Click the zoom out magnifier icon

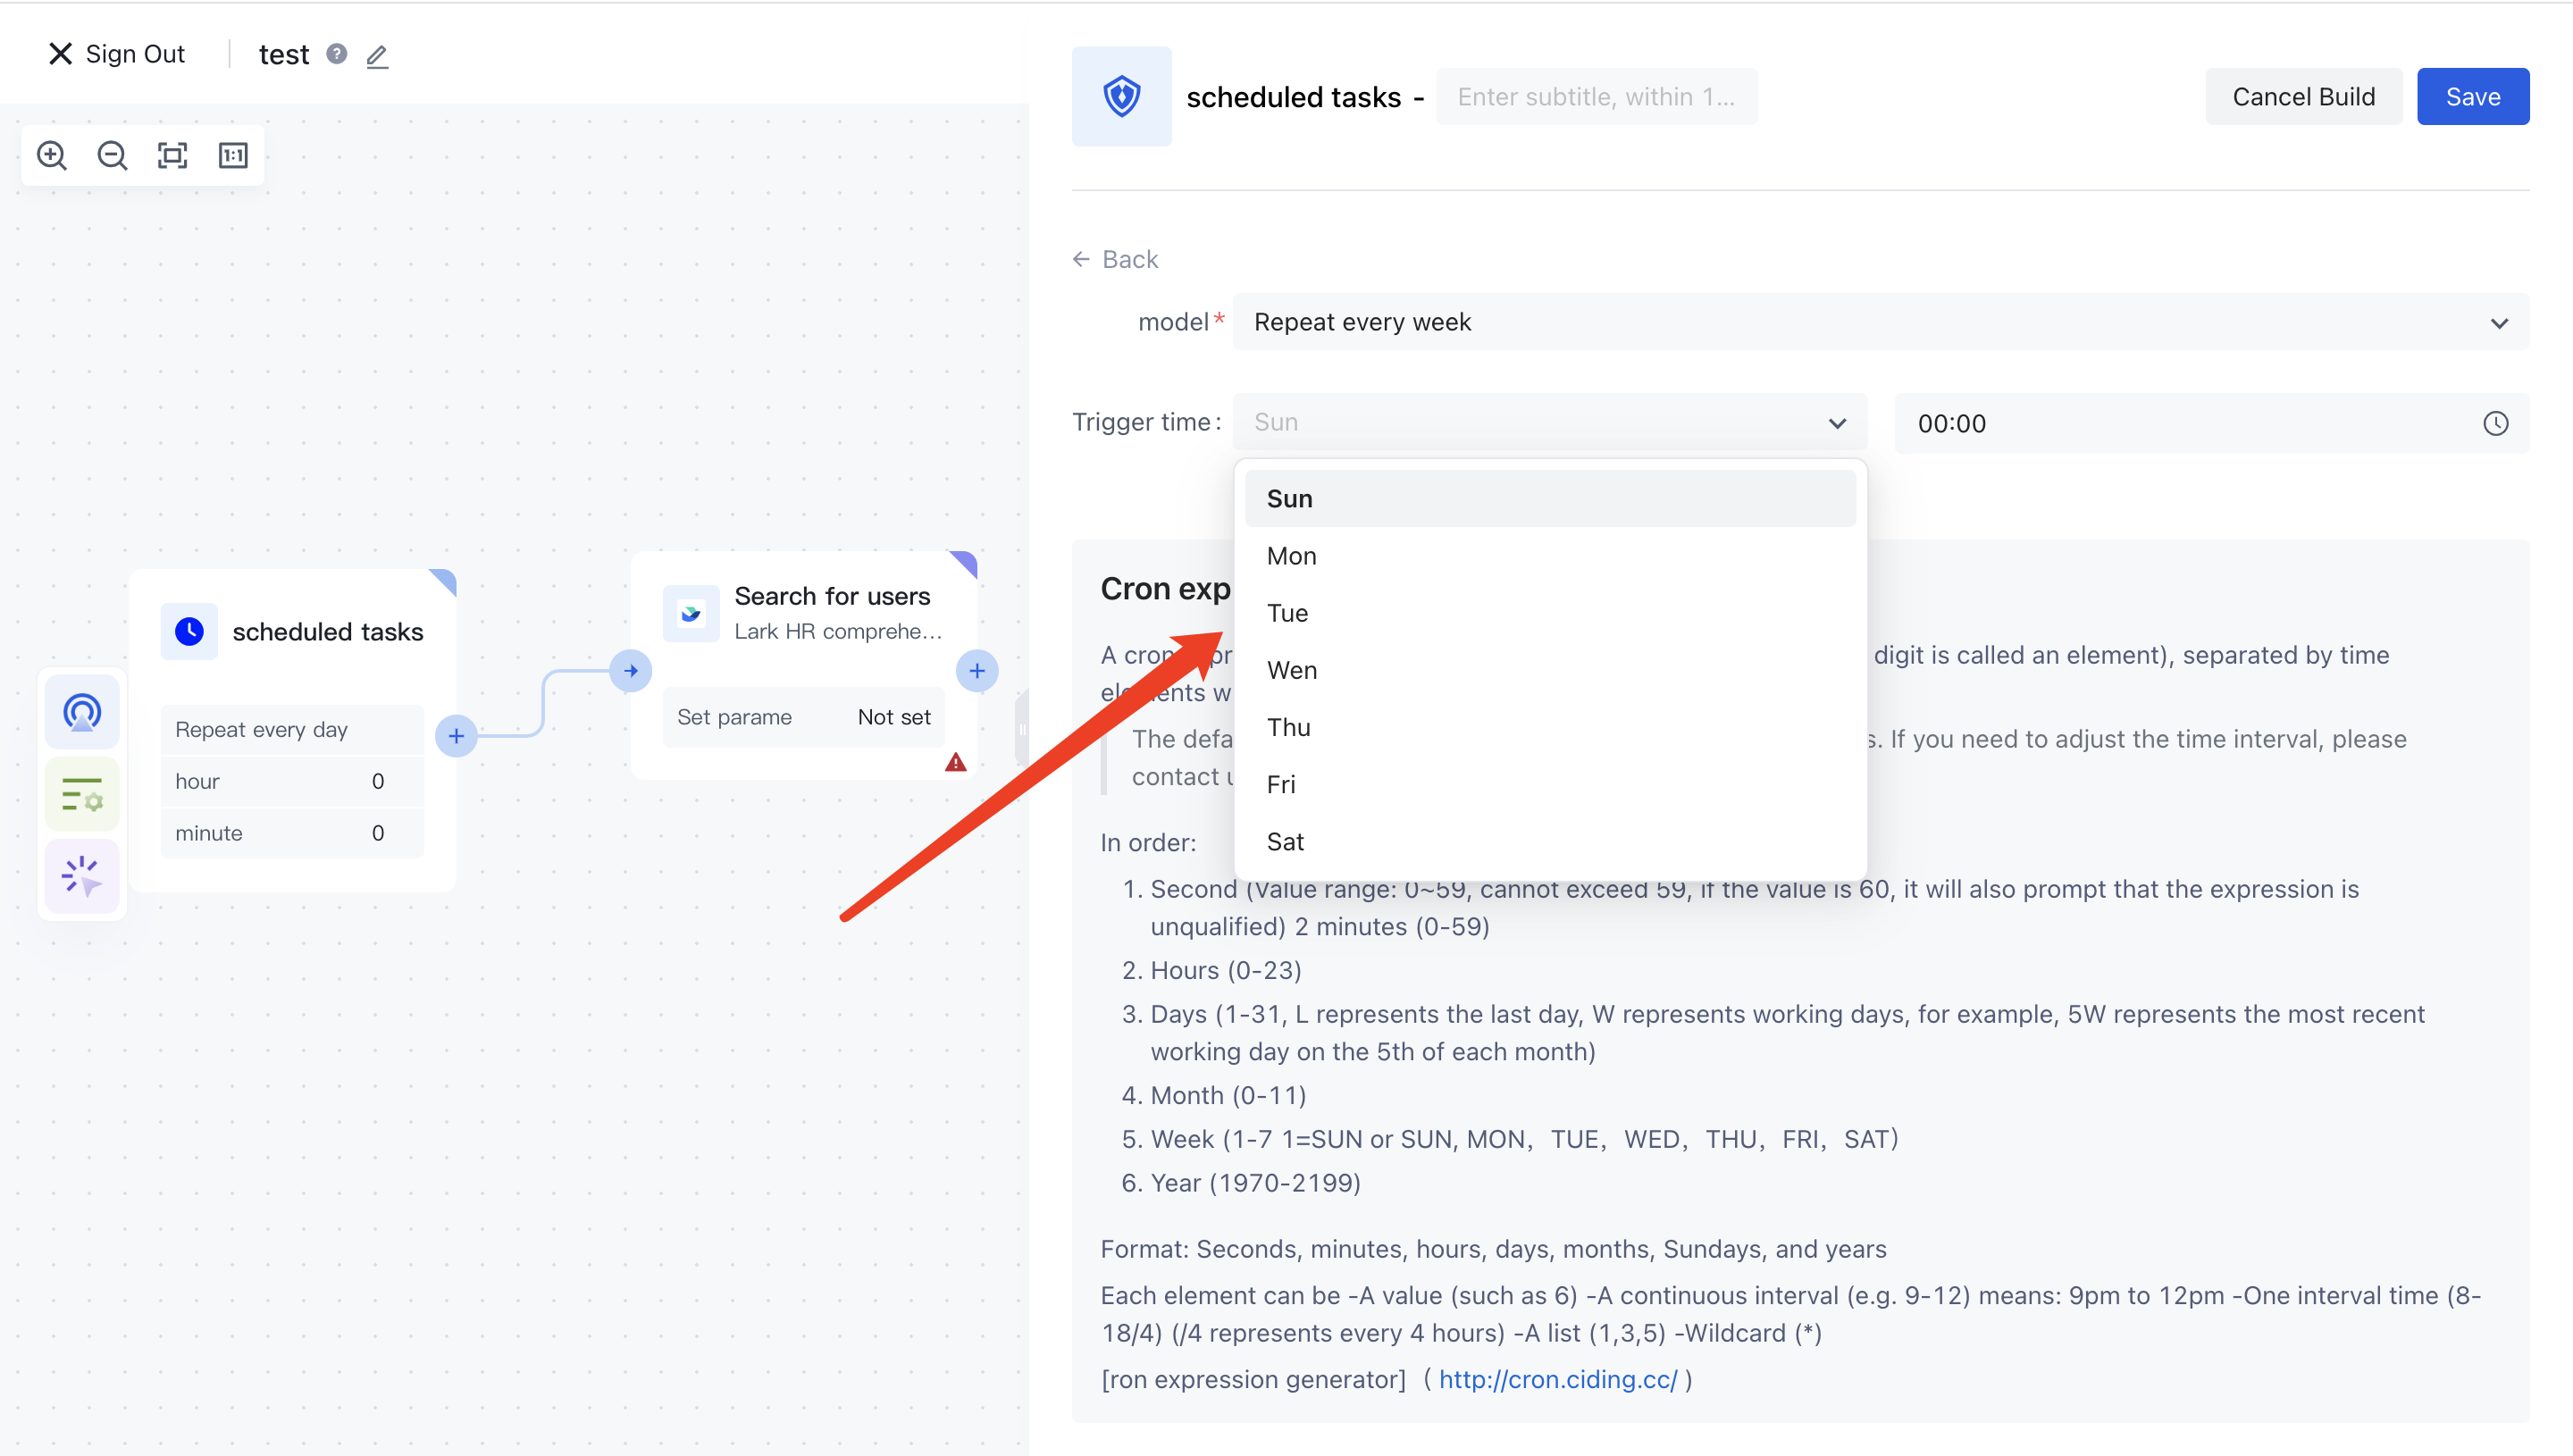[x=112, y=155]
